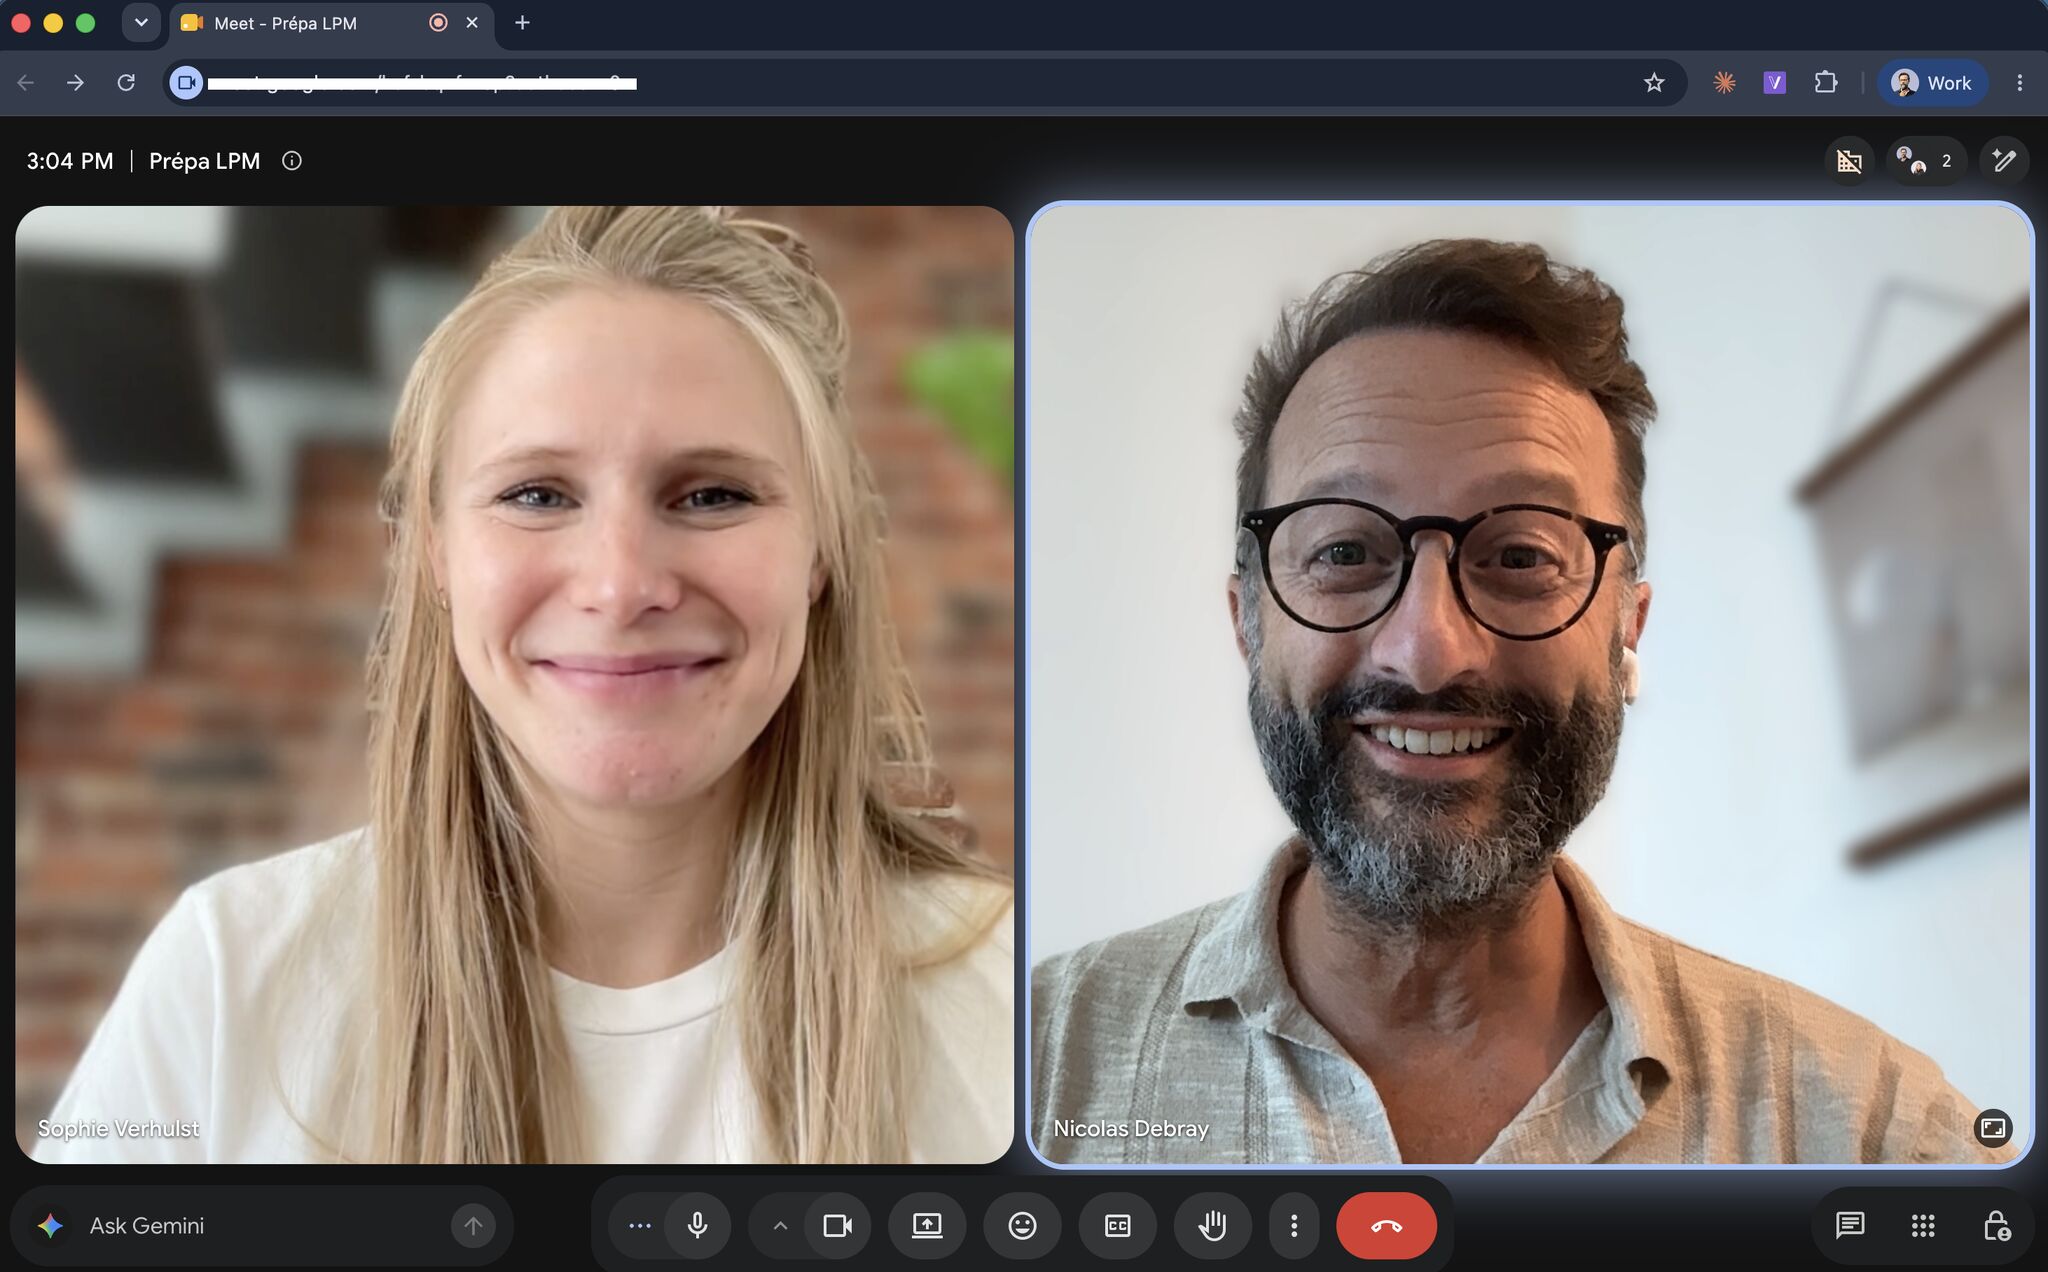2048x1272 pixels.
Task: Open the Work profile menu
Action: (x=1932, y=83)
